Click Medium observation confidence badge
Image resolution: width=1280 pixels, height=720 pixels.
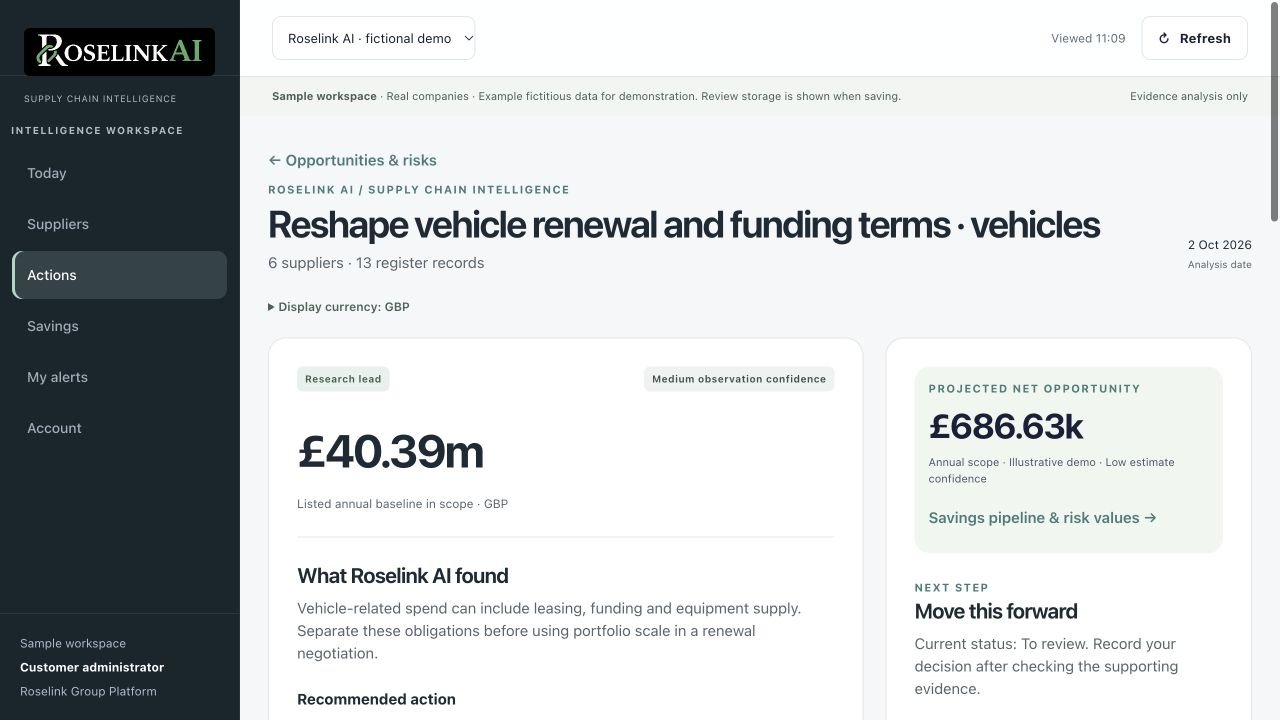[739, 379]
